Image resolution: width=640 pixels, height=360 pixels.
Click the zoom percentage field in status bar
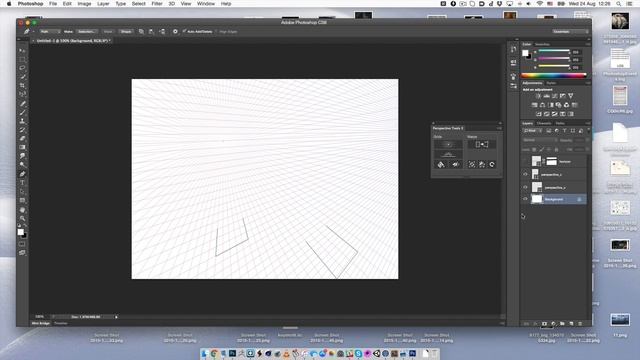40,316
